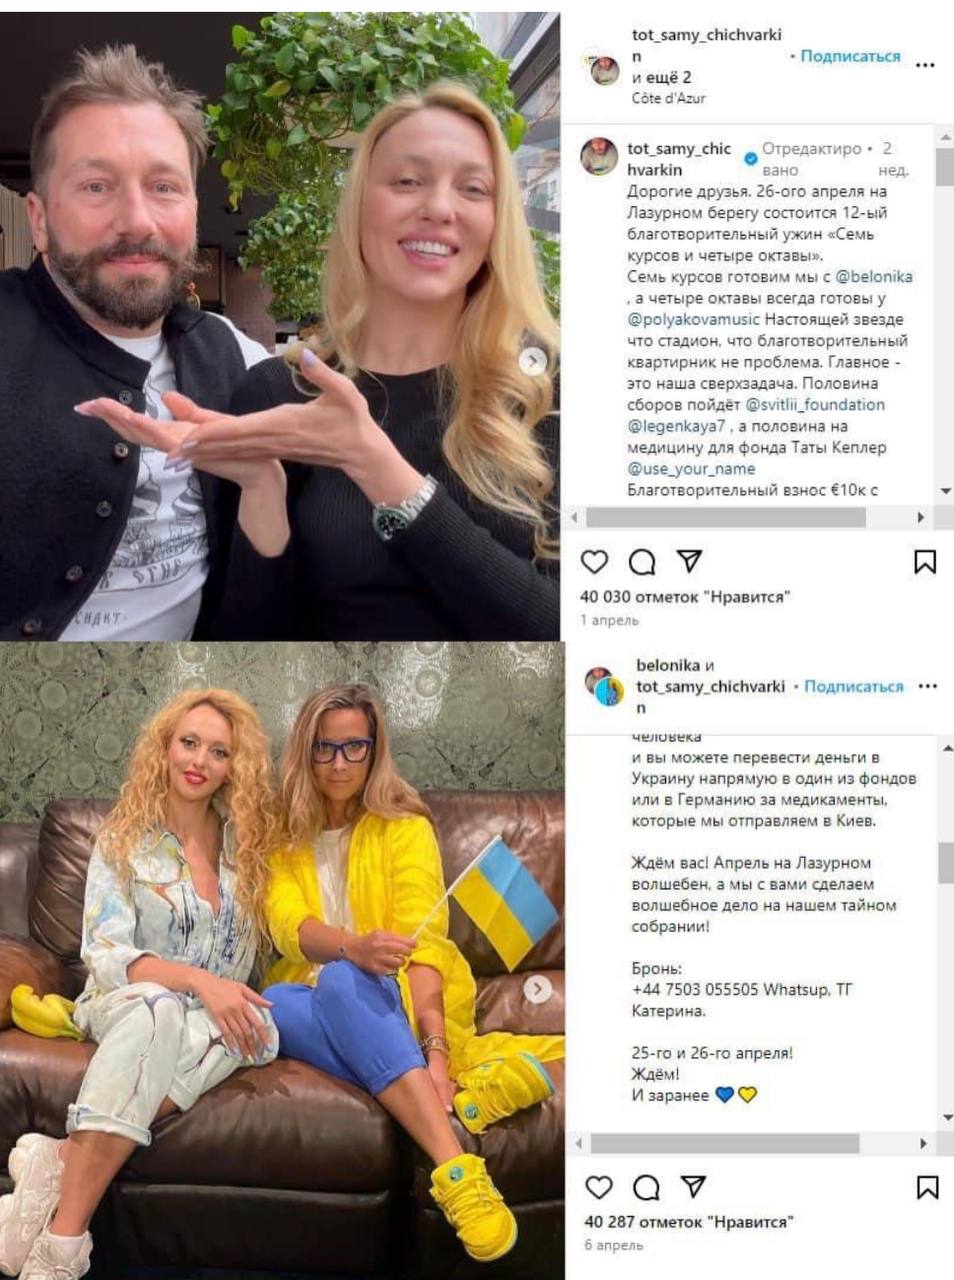Screen dimensions: 954x1280
Task: Click Подписаться on the belonika post header
Action: 853,686
